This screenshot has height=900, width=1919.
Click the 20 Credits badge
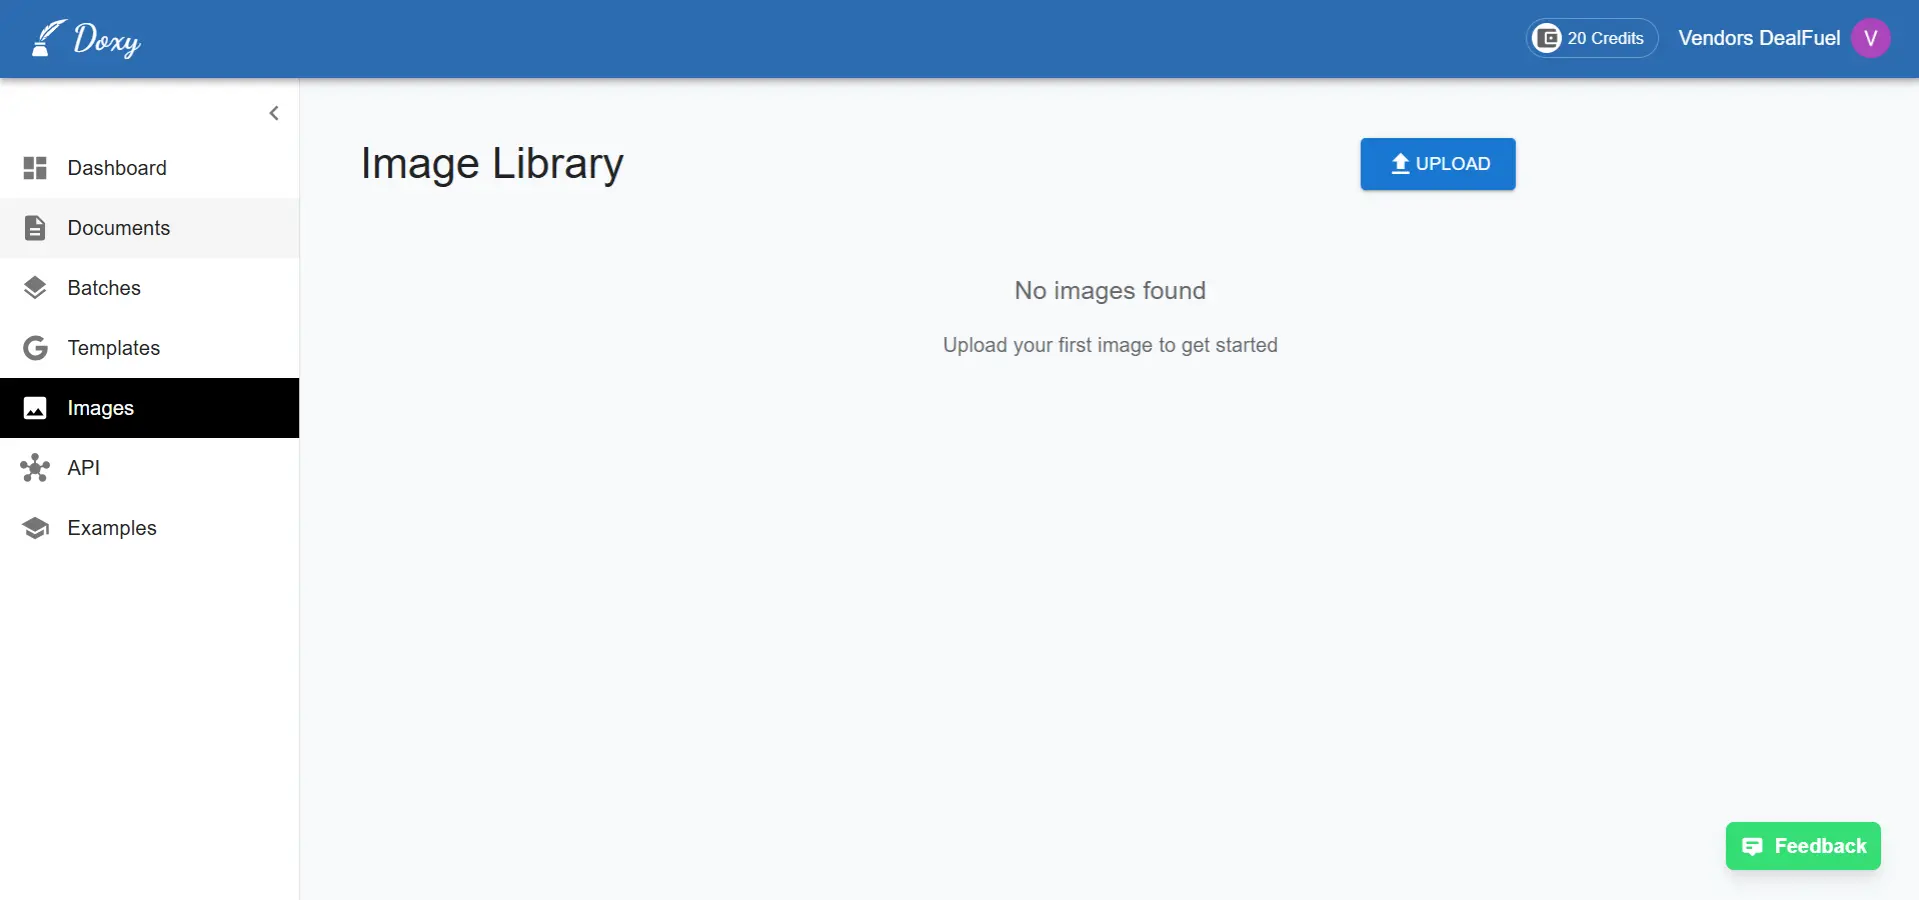pyautogui.click(x=1591, y=37)
